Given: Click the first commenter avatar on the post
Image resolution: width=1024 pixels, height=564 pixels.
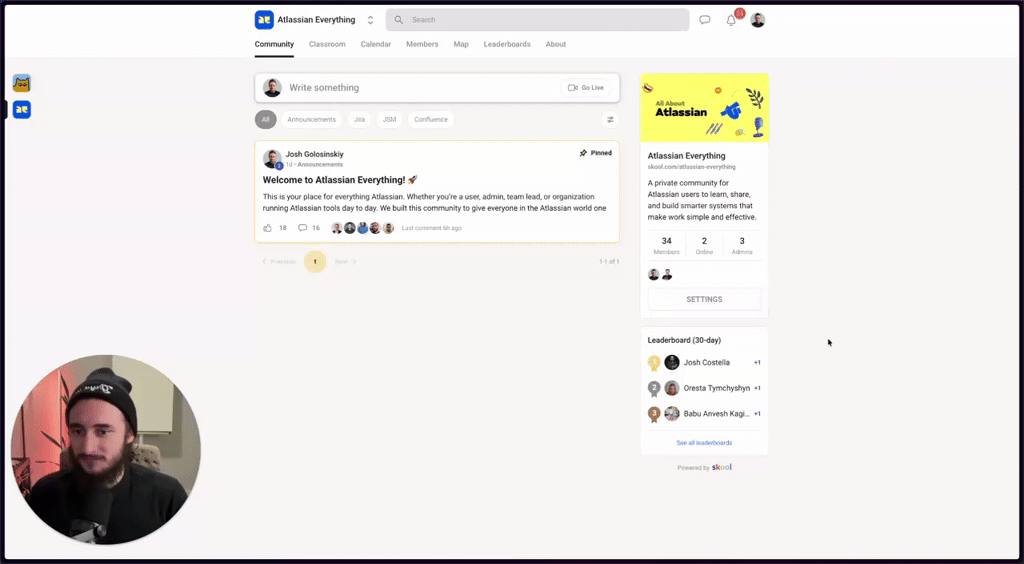Looking at the screenshot, I should (x=337, y=228).
